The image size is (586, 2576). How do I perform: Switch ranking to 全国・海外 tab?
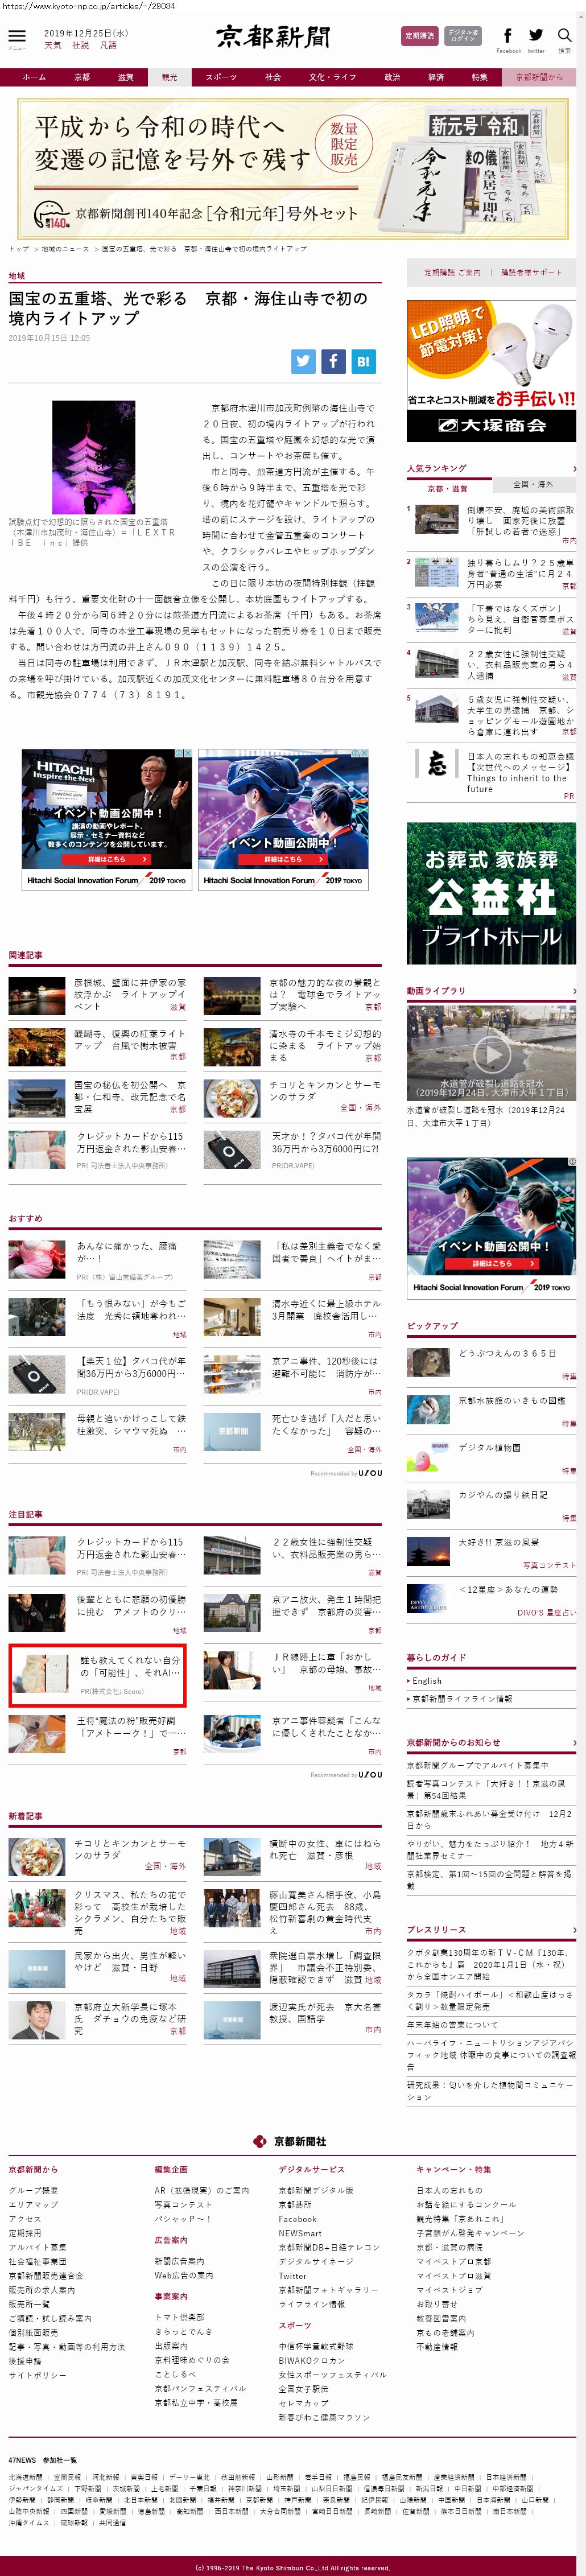coord(532,485)
